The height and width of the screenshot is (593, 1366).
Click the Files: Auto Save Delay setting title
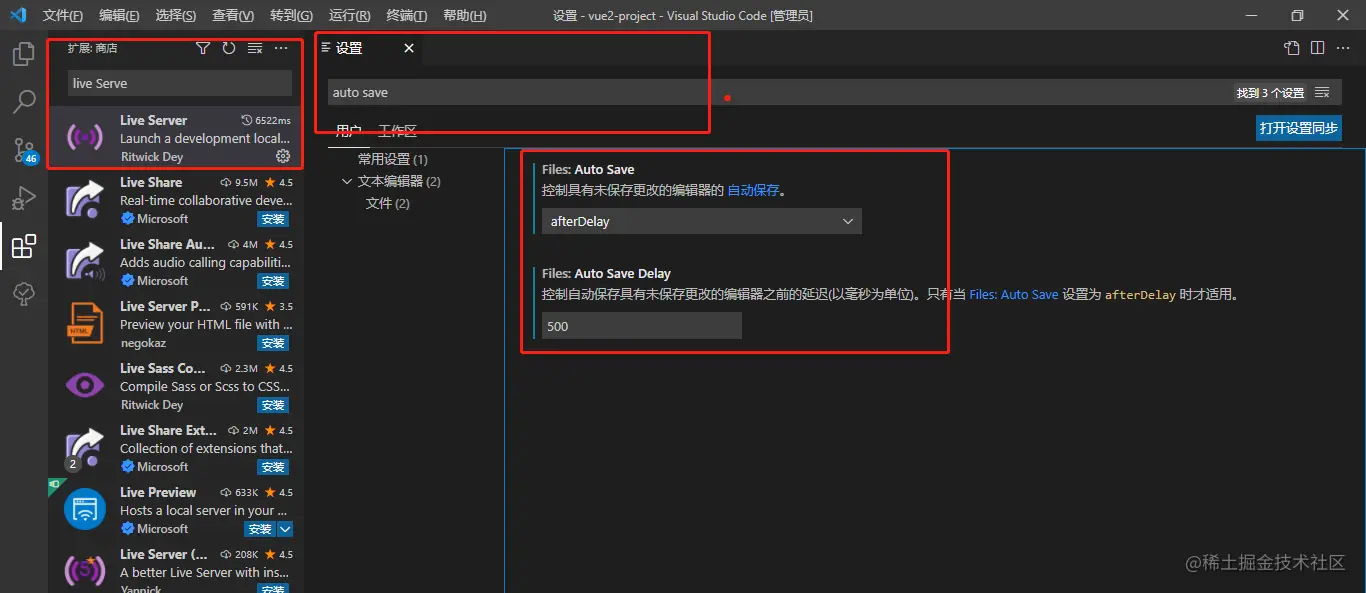click(x=606, y=273)
